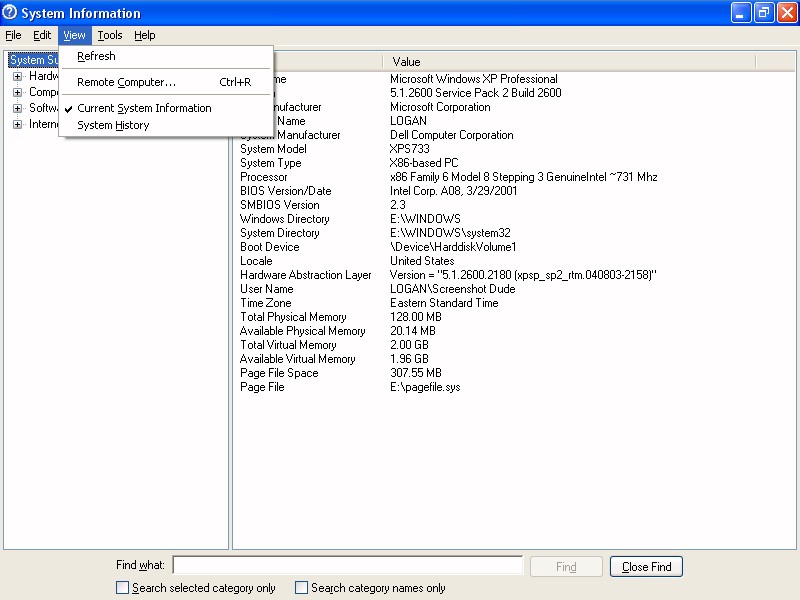Select Current System Information menu option
800x600 pixels.
tap(166, 108)
